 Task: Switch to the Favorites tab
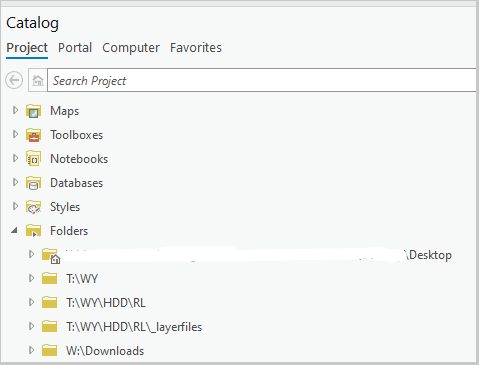196,48
